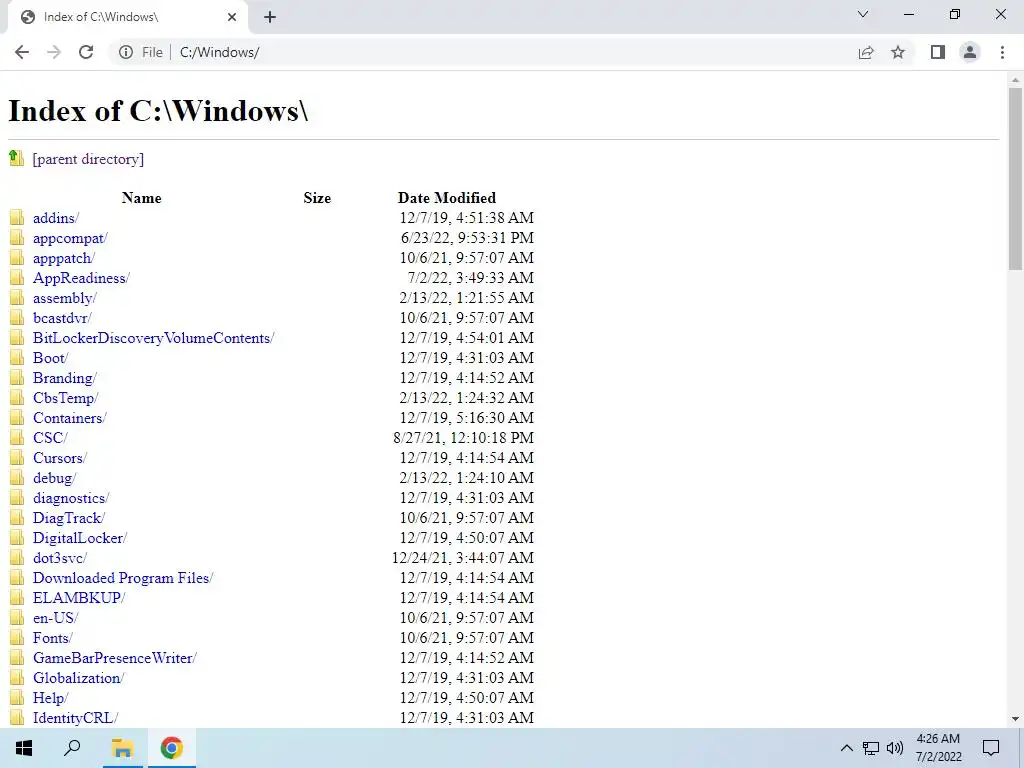Go back using the browser back arrow
Screen dimensions: 1024x768
22,52
